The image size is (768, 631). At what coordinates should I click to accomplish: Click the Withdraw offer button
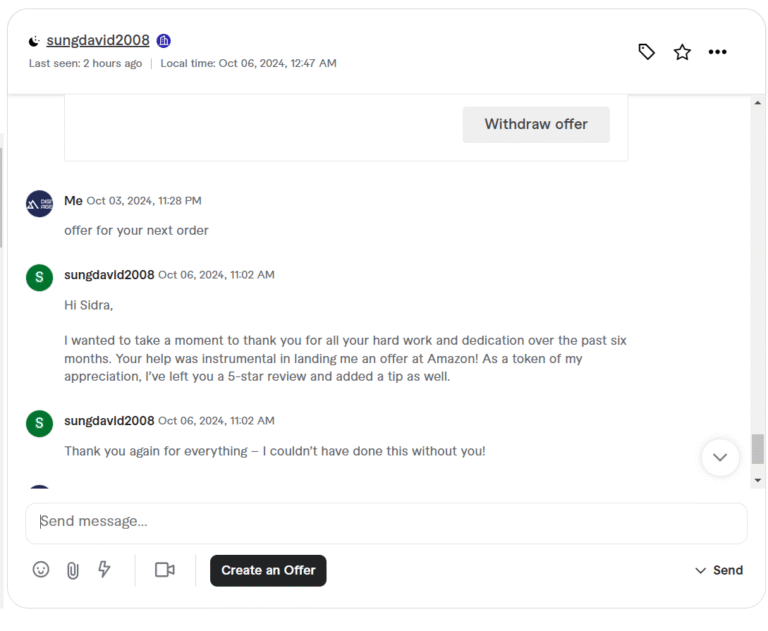[x=536, y=125]
